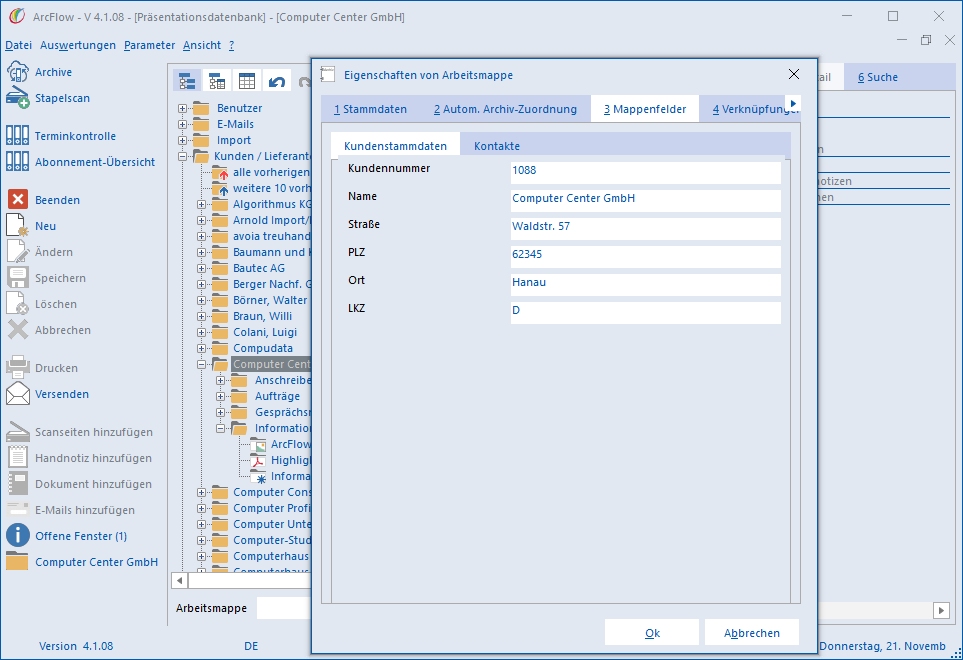Start Stapelscan from the sidebar
Viewport: 963px width, 660px height.
tap(17, 98)
